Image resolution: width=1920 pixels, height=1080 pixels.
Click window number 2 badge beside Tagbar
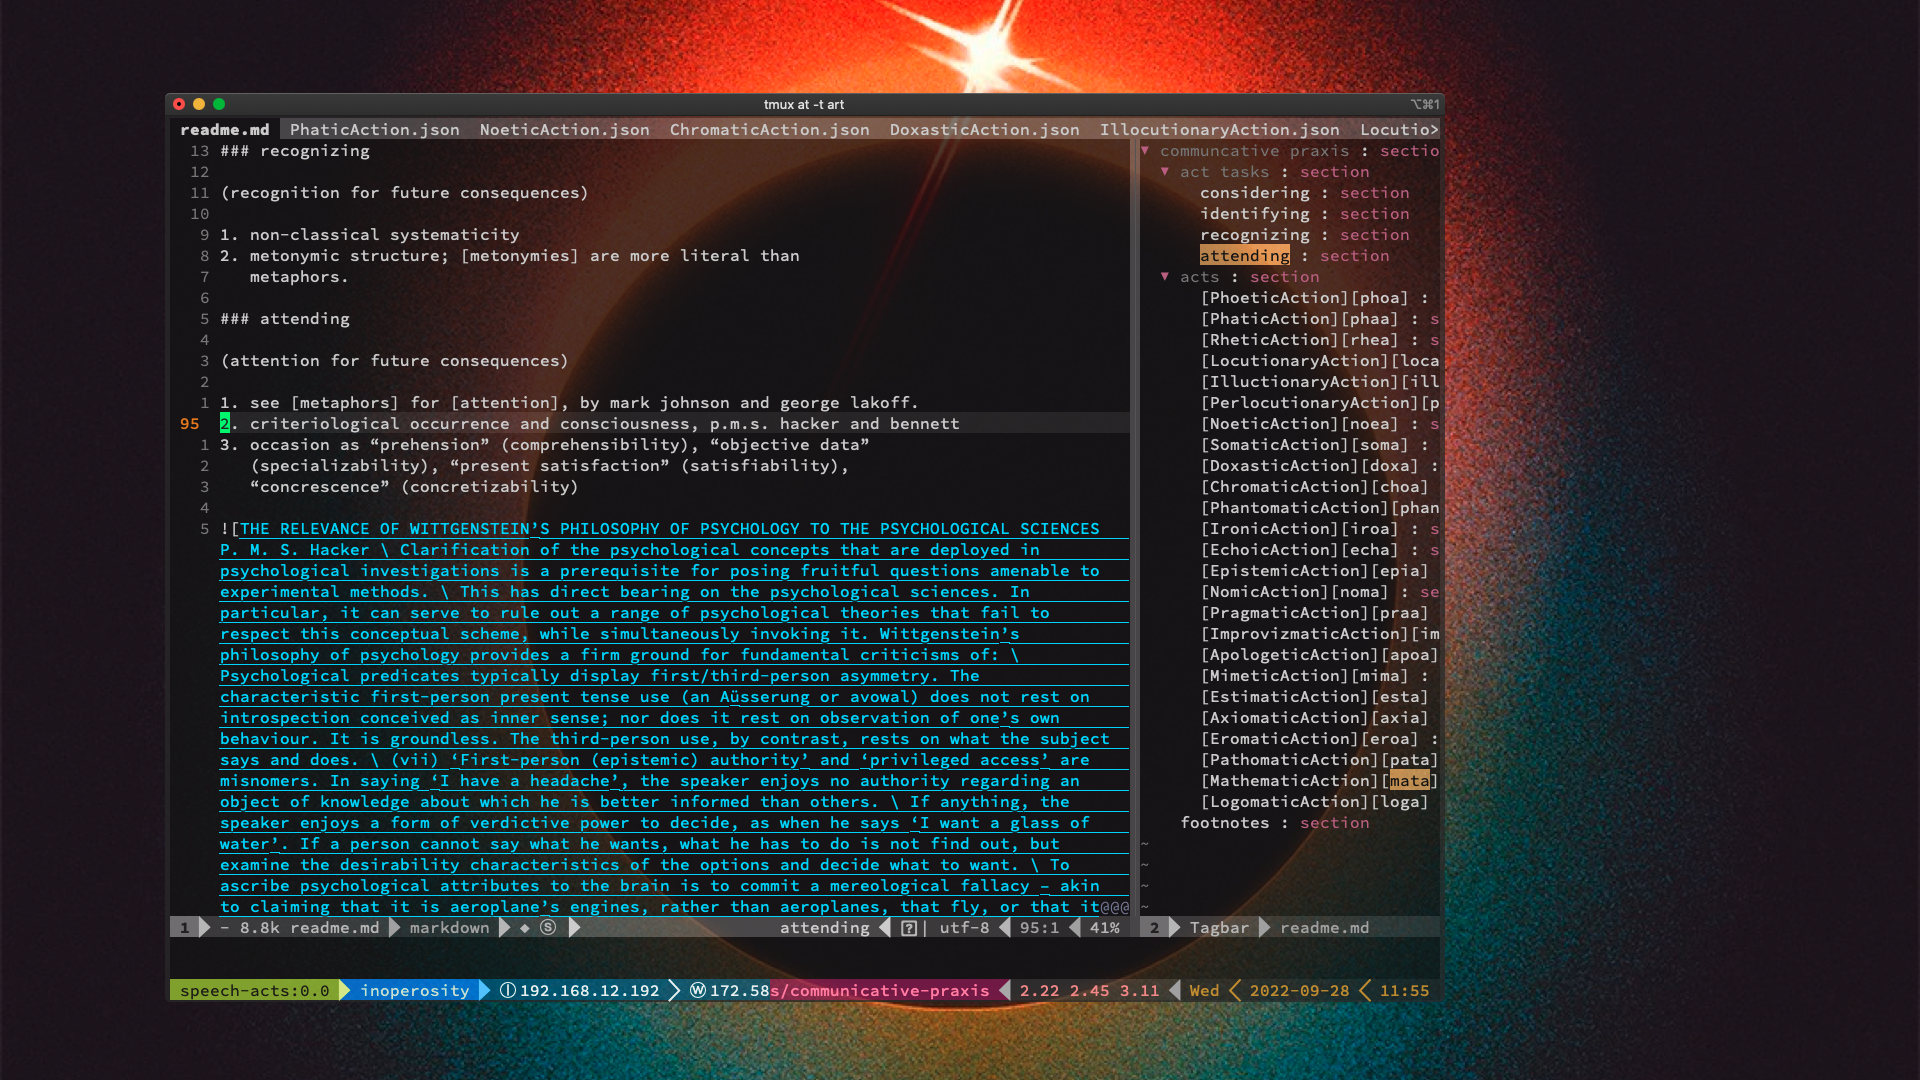coord(1154,928)
